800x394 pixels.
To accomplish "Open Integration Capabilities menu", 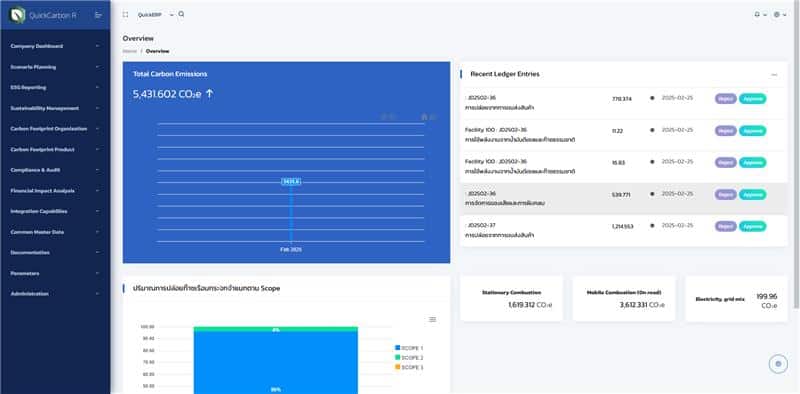I will (x=55, y=211).
